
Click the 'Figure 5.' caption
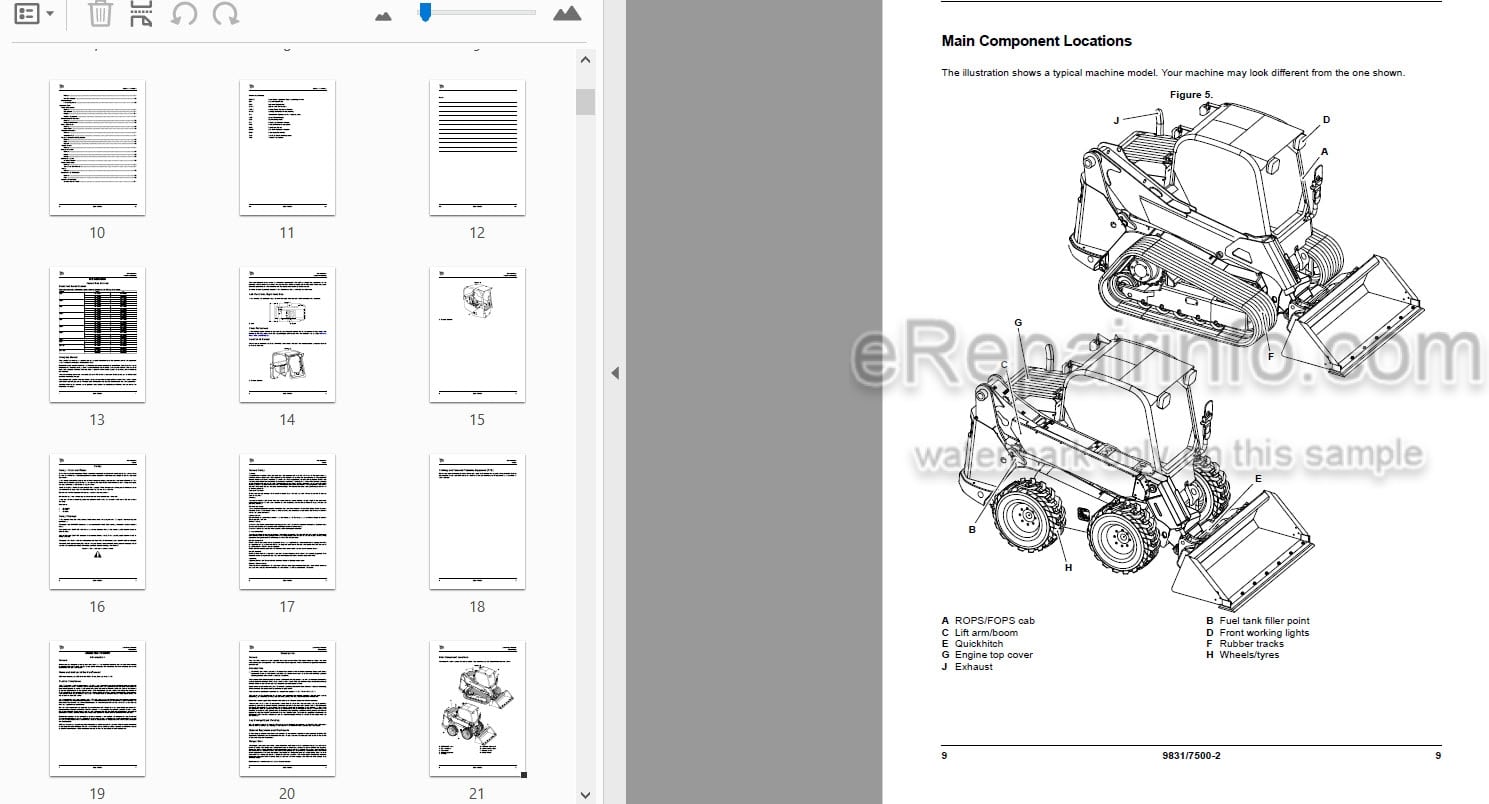click(1191, 95)
